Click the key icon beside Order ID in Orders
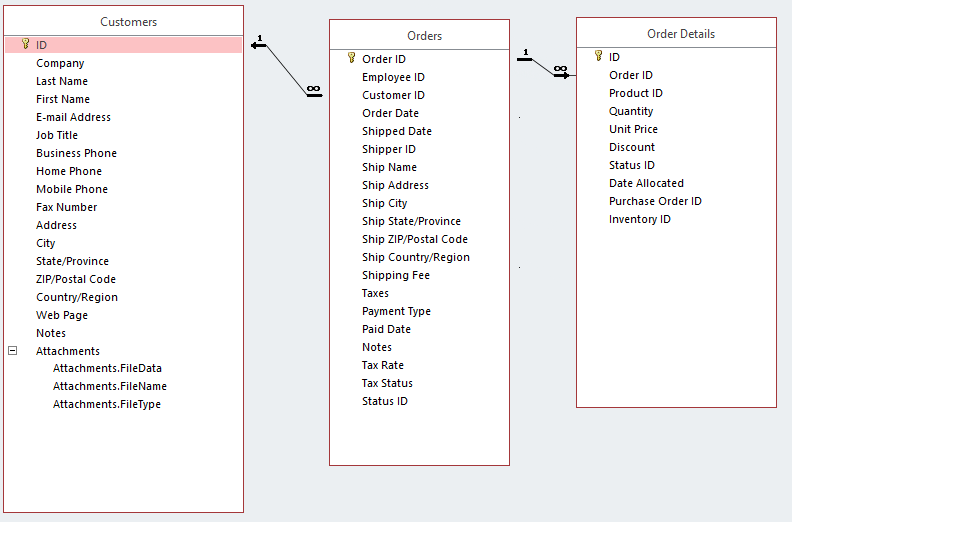The height and width of the screenshot is (540, 960). [352, 58]
